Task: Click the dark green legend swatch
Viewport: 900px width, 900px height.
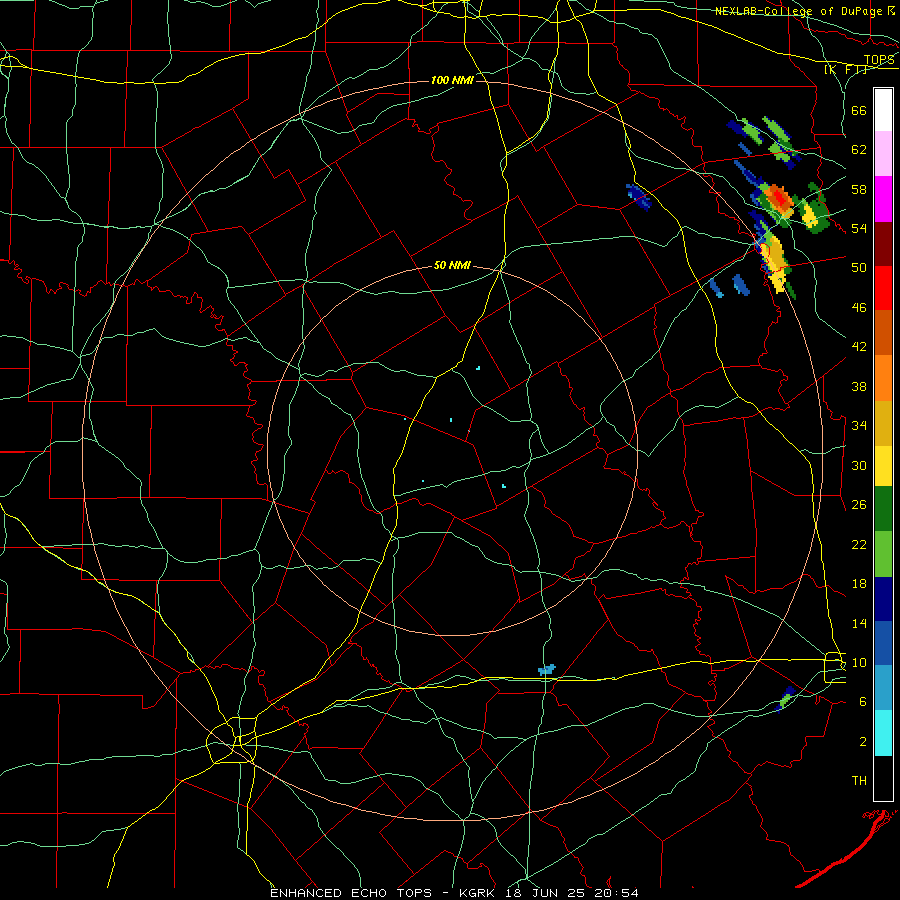Action: pyautogui.click(x=883, y=509)
